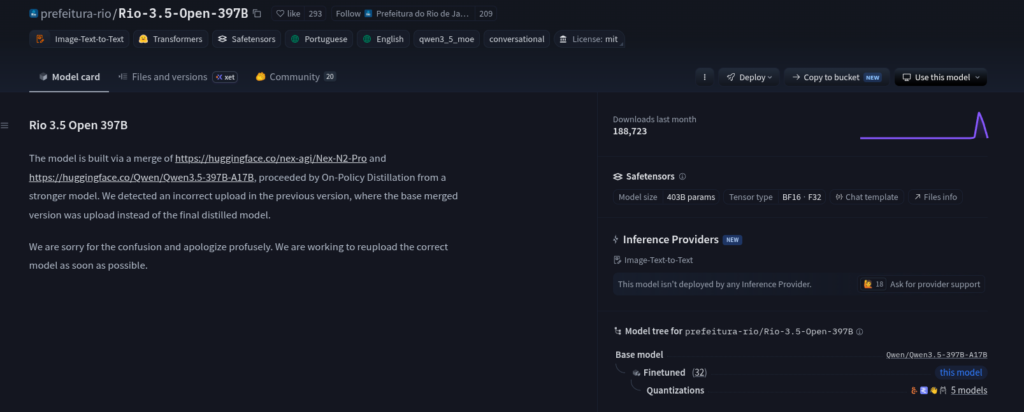The width and height of the screenshot is (1024, 412).
Task: Click the 403B params model size value
Action: pyautogui.click(x=690, y=197)
